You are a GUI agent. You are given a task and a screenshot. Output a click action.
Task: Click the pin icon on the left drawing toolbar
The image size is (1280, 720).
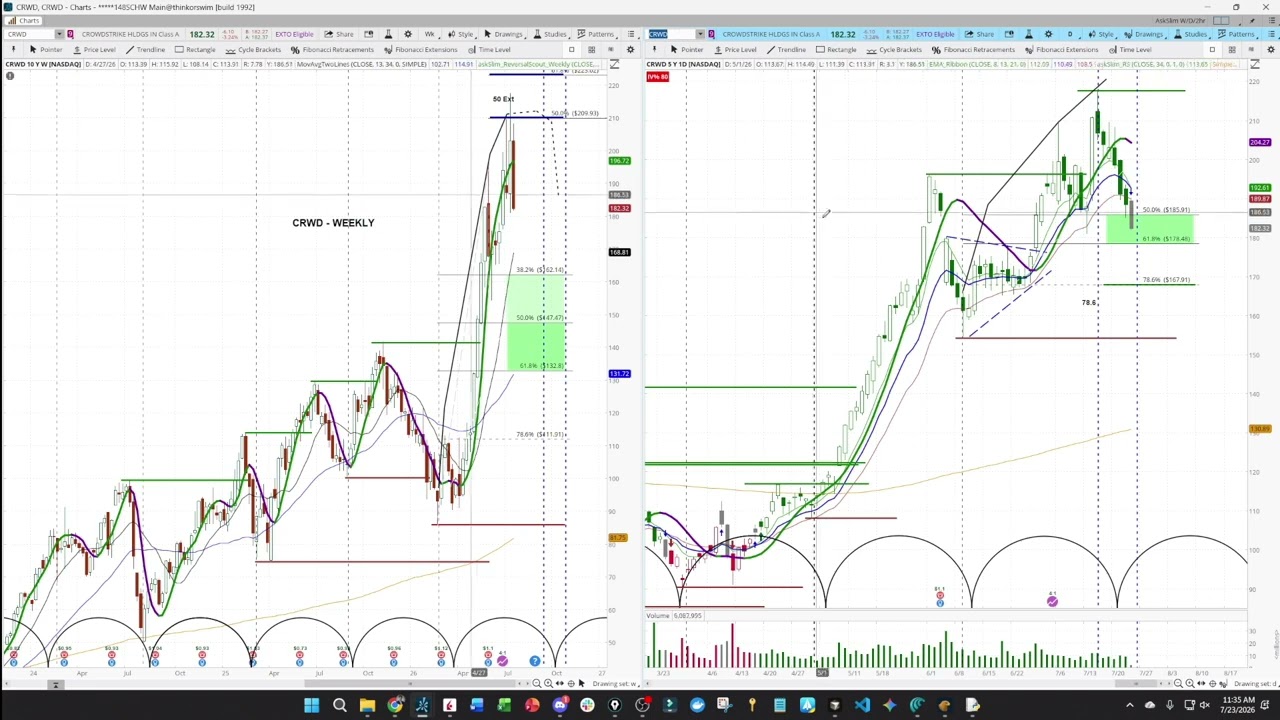[x=13, y=49]
